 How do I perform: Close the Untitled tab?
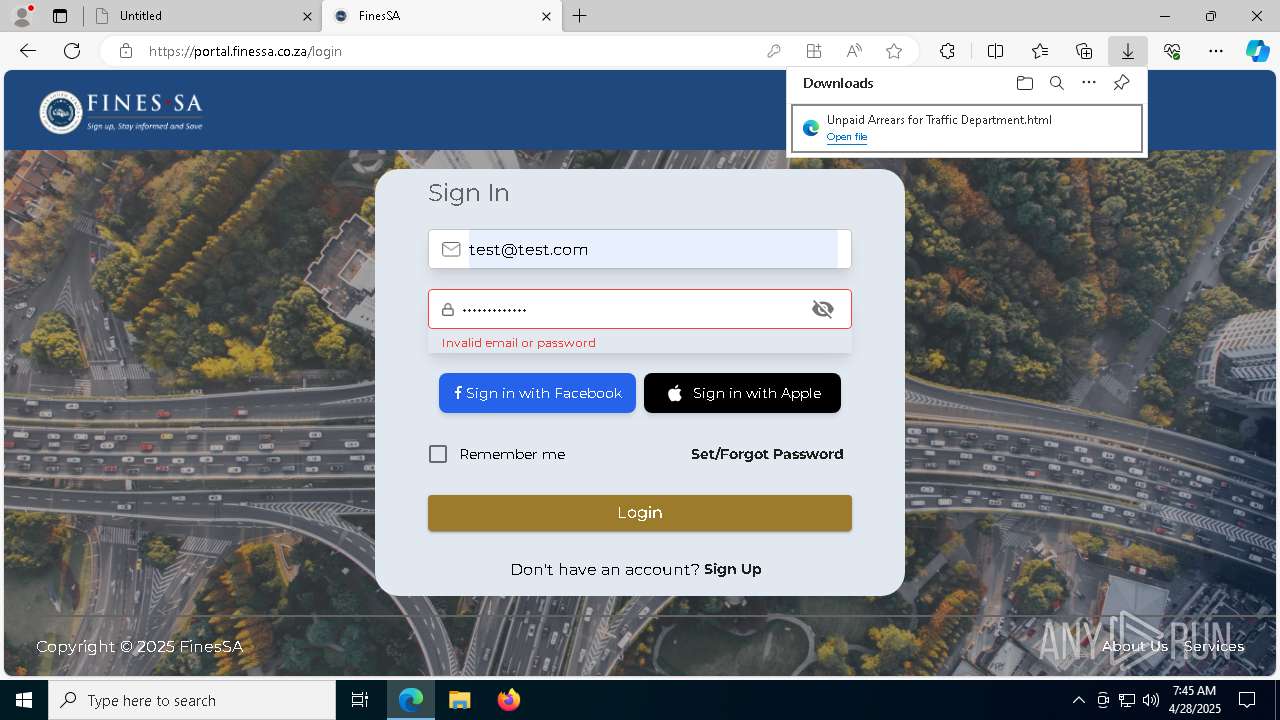307,16
